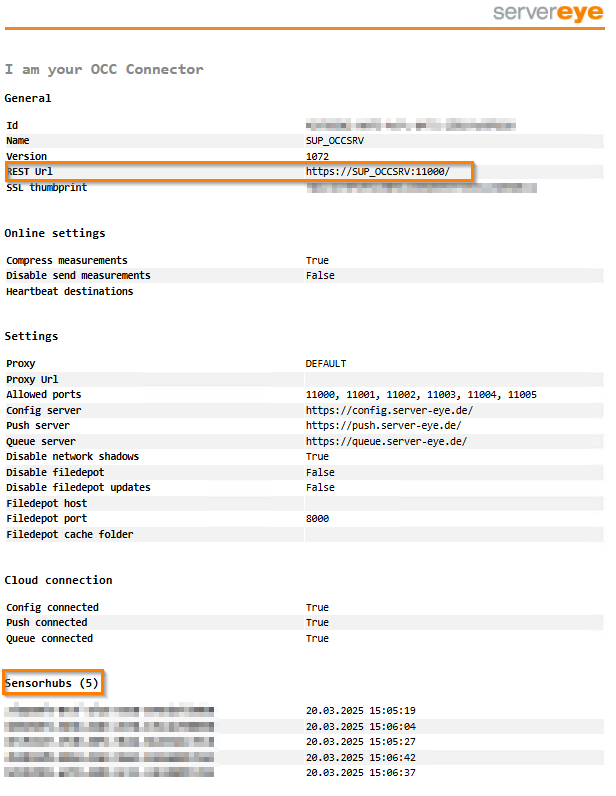Click the Heartbeat destinations label
Image resolution: width=616 pixels, height=796 pixels.
70,291
